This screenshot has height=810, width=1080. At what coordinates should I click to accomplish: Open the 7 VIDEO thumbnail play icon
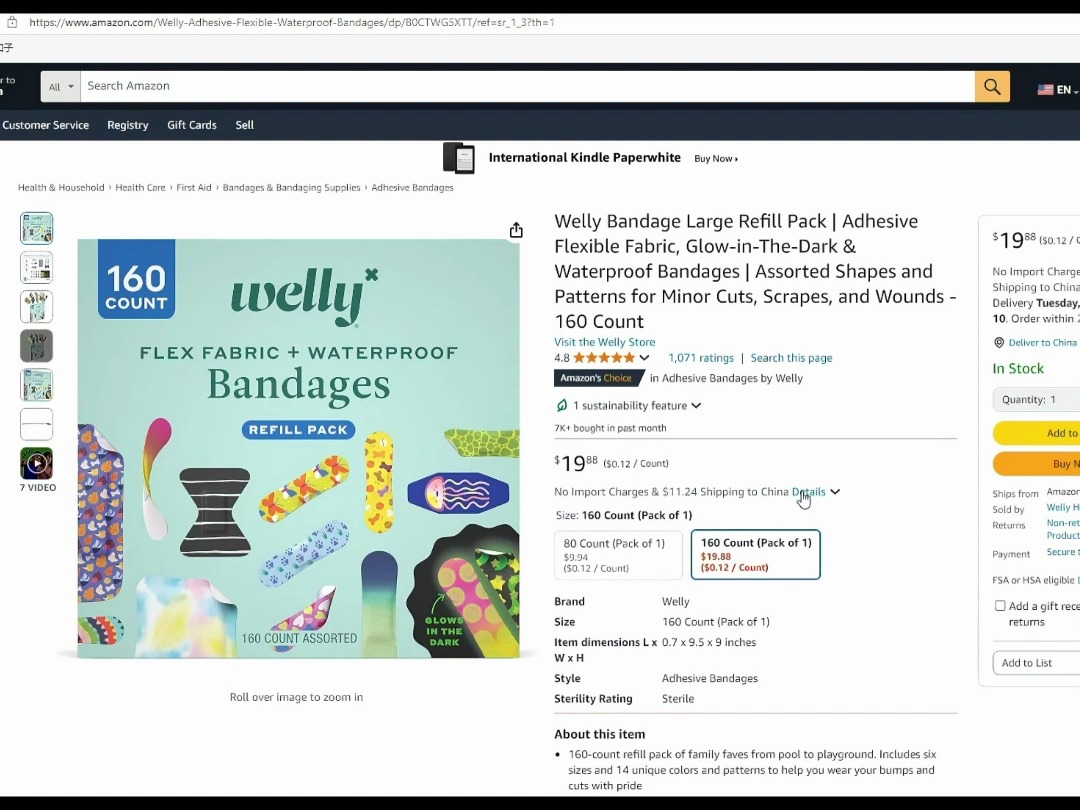coord(37,464)
